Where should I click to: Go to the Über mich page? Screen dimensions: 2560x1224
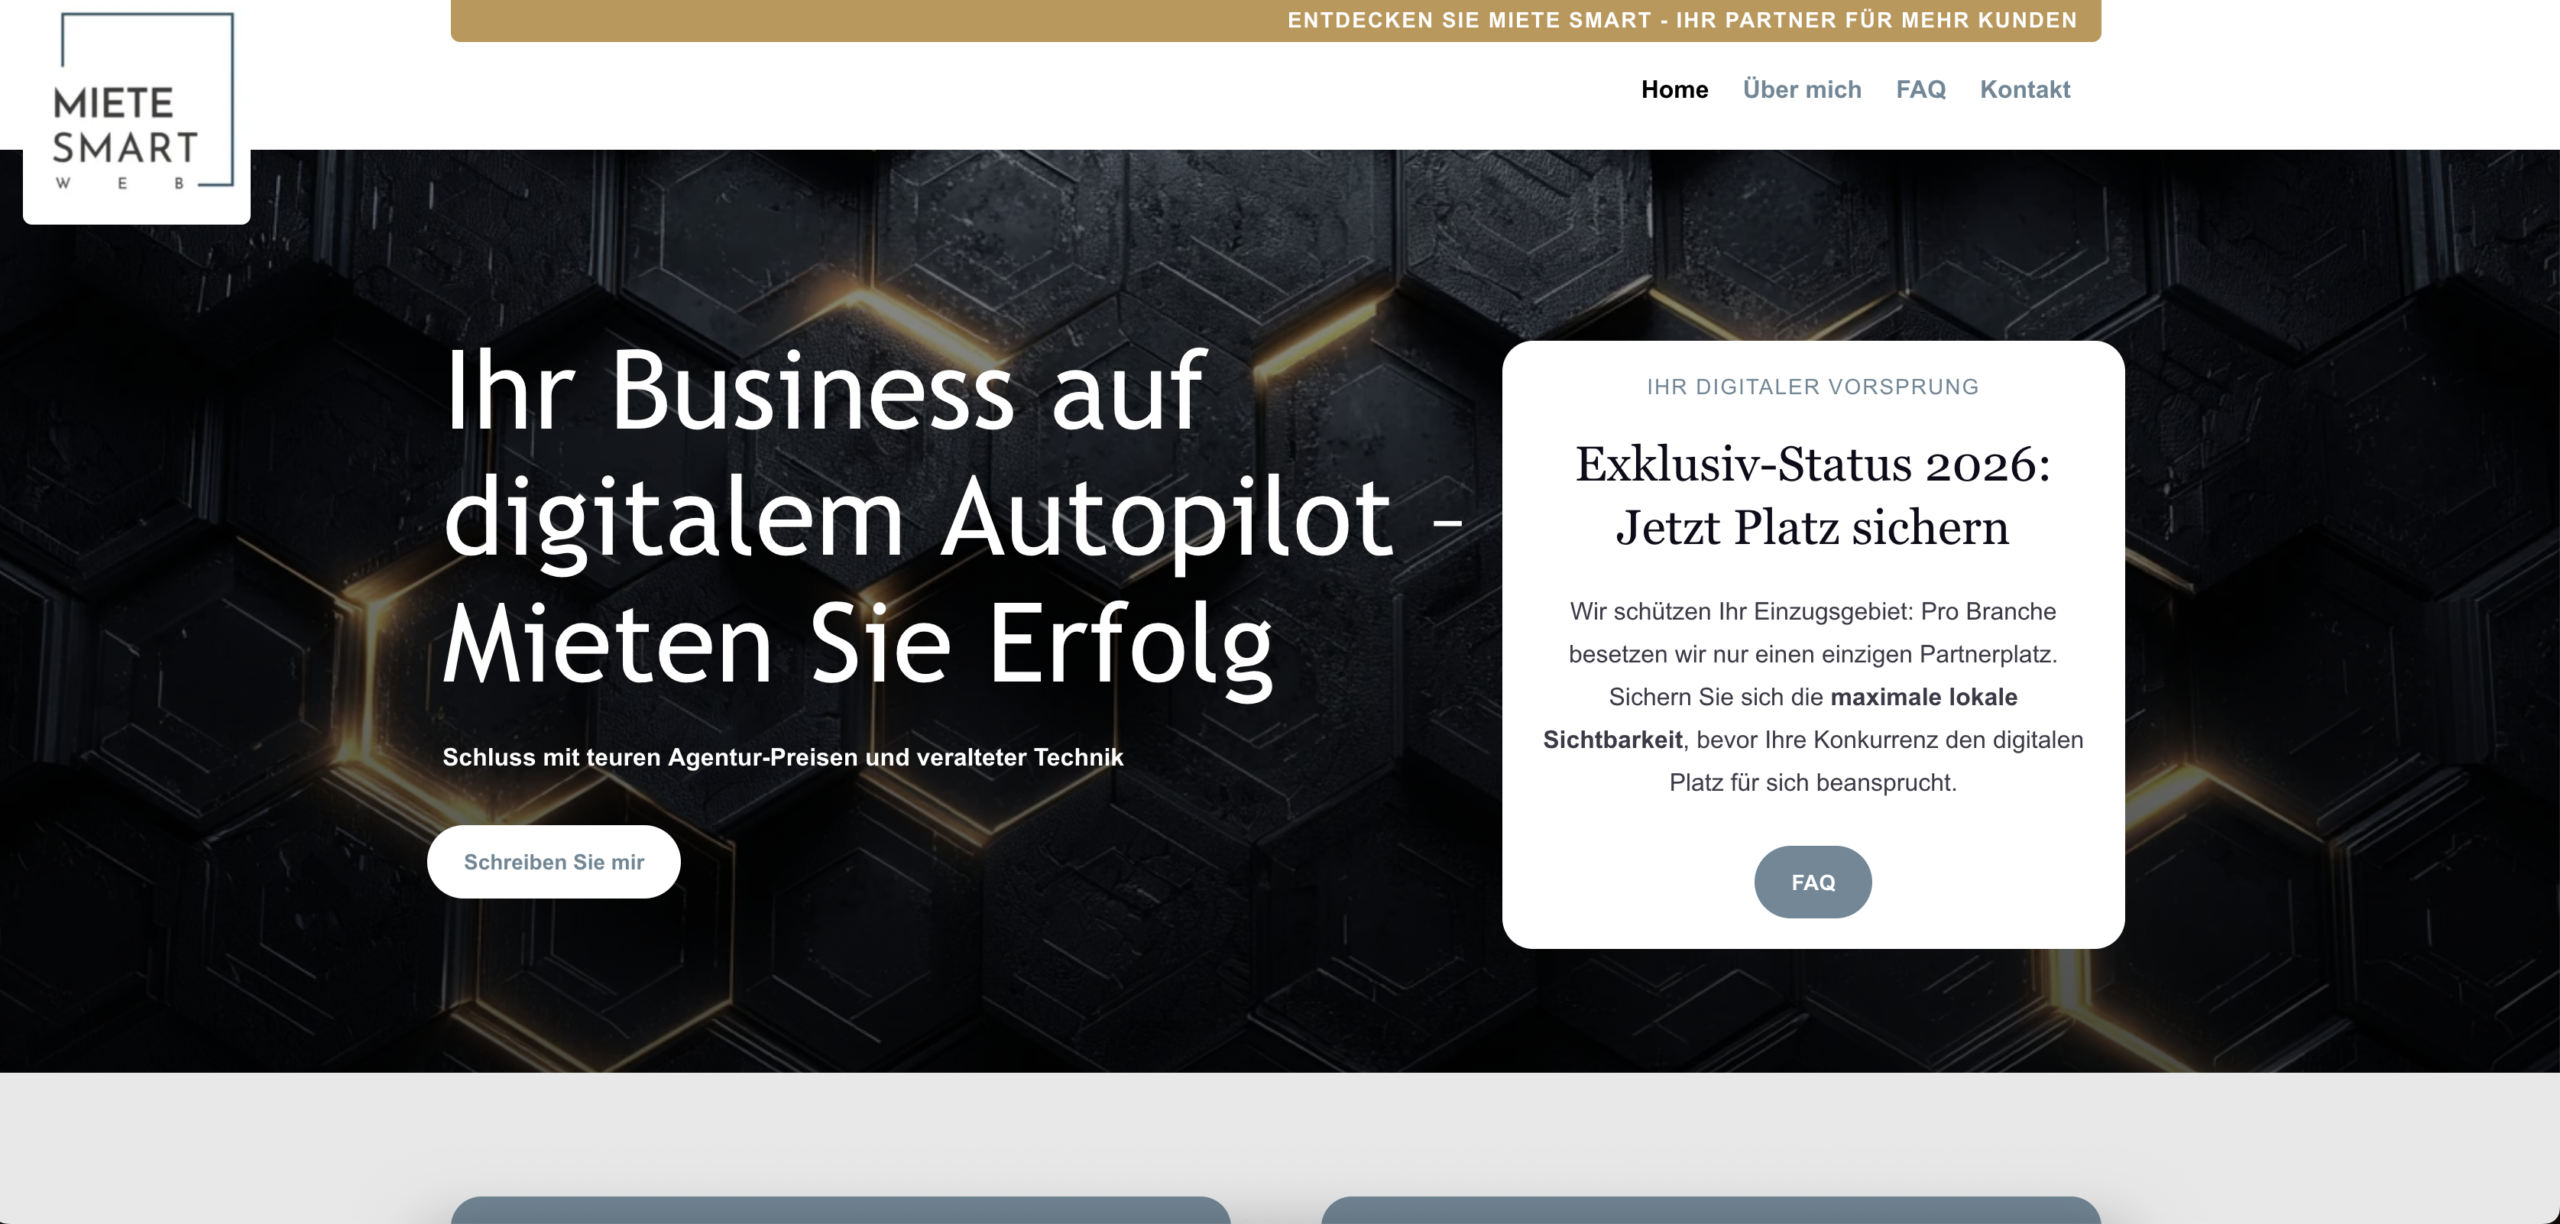[1802, 89]
